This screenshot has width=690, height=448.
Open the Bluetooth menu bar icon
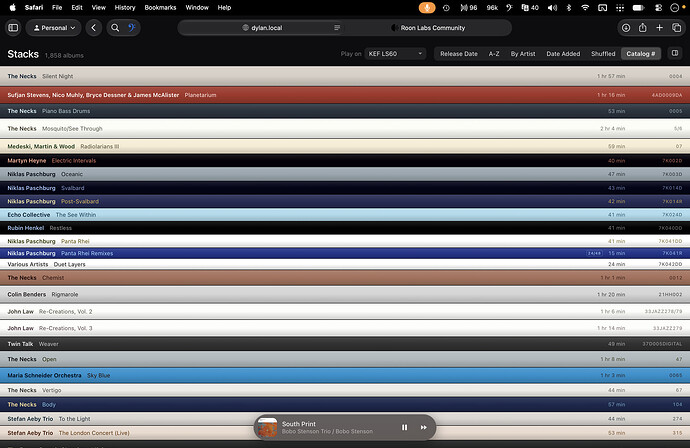[569, 7]
